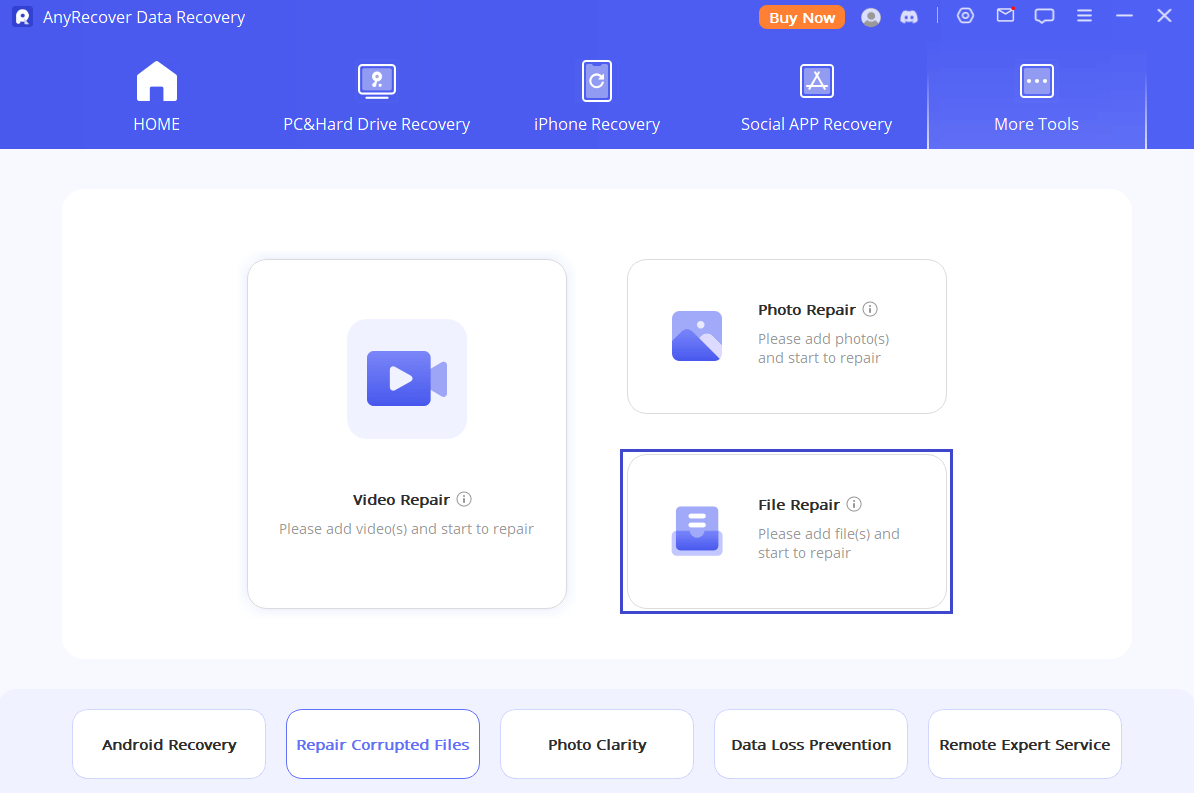1194x793 pixels.
Task: Open the hamburger menu
Action: (x=1084, y=16)
